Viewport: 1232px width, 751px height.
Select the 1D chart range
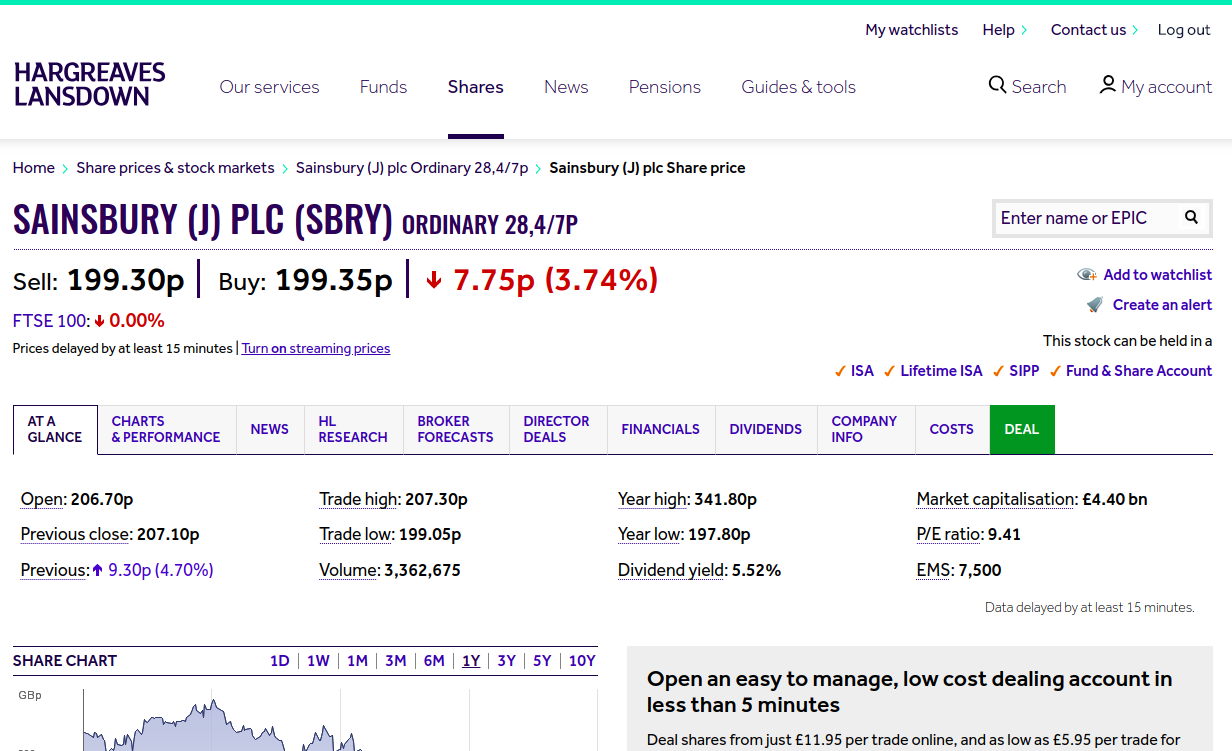[279, 661]
